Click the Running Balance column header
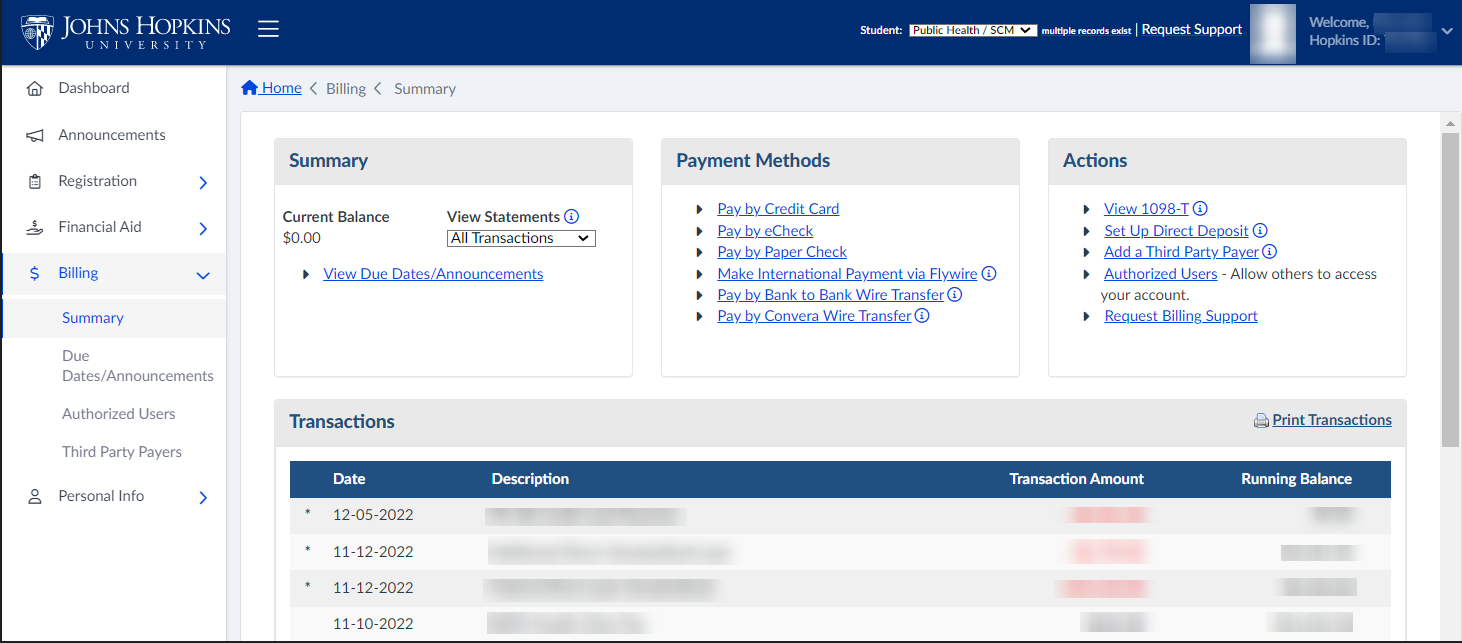Viewport: 1462px width, 643px height. tap(1296, 479)
